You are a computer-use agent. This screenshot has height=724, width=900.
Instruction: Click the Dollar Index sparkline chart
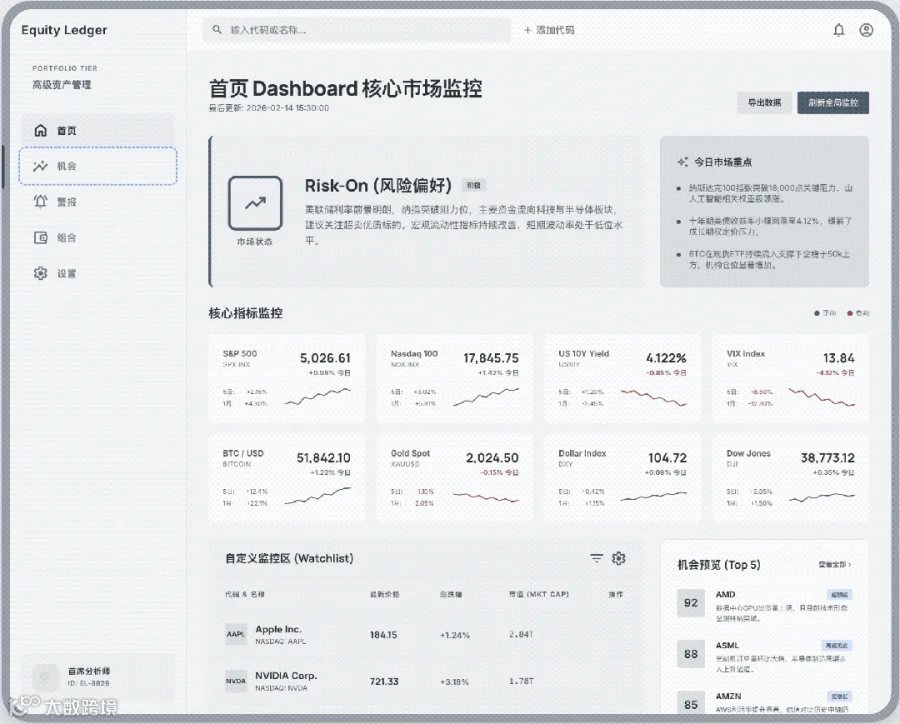click(x=654, y=496)
